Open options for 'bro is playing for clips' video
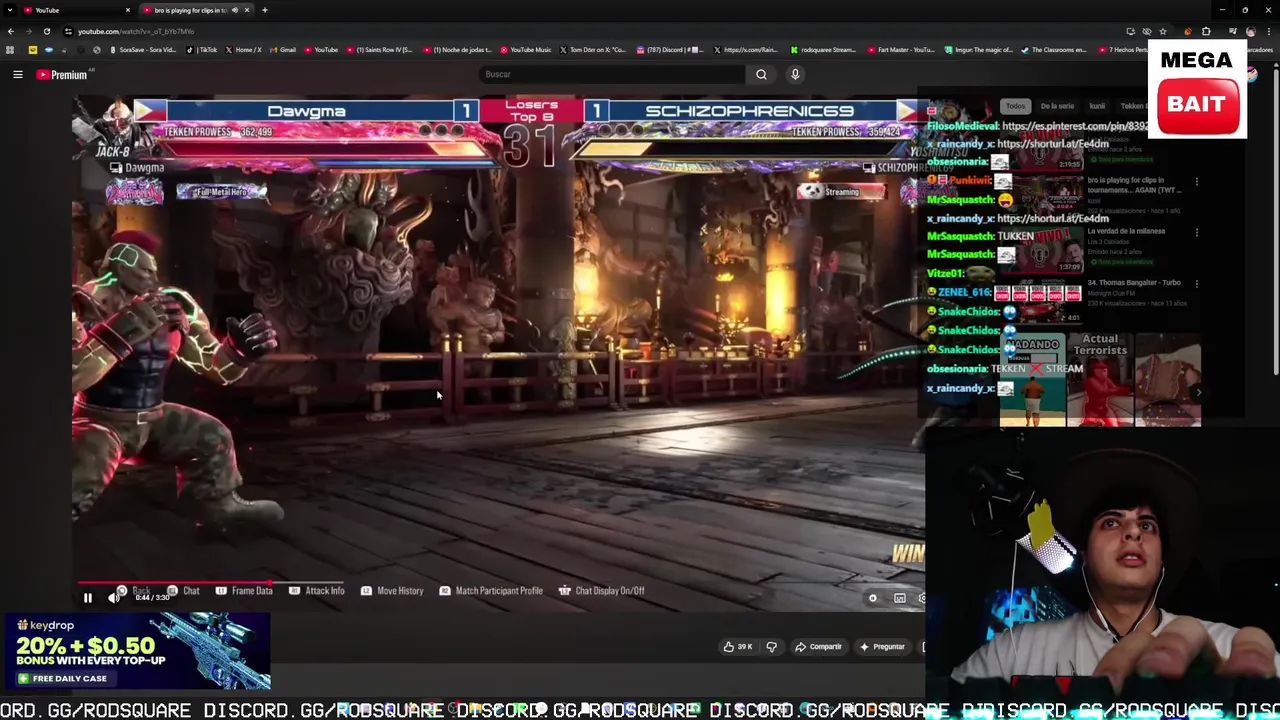 (1197, 182)
